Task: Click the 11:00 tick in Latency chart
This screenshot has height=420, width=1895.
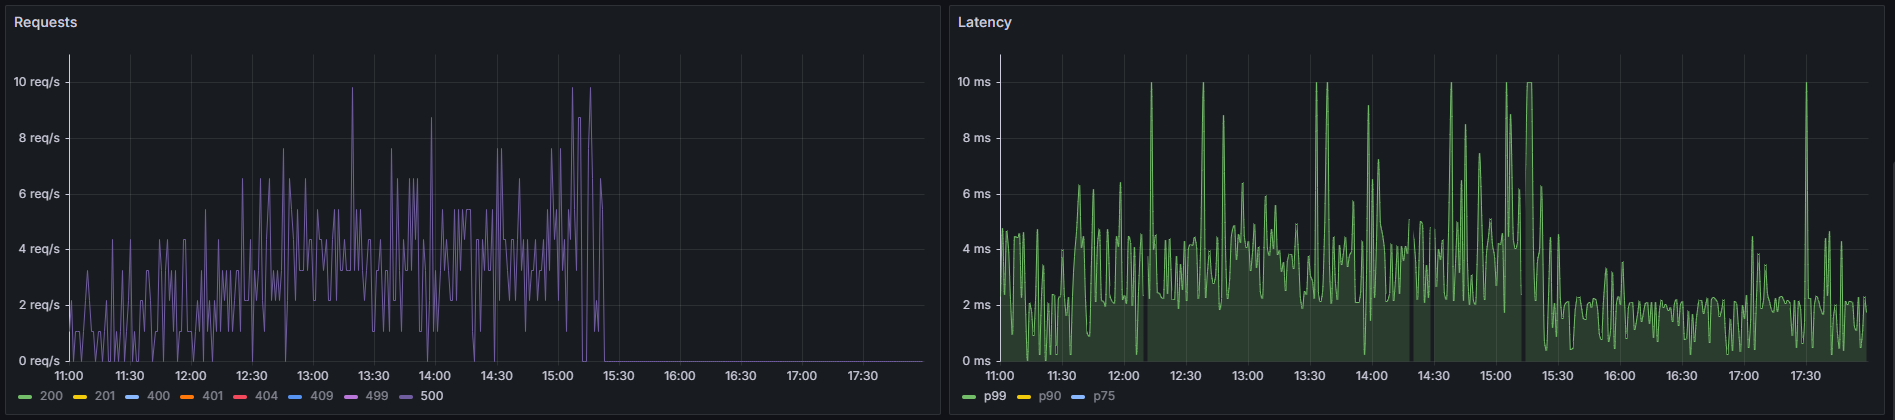Action: tap(1000, 376)
